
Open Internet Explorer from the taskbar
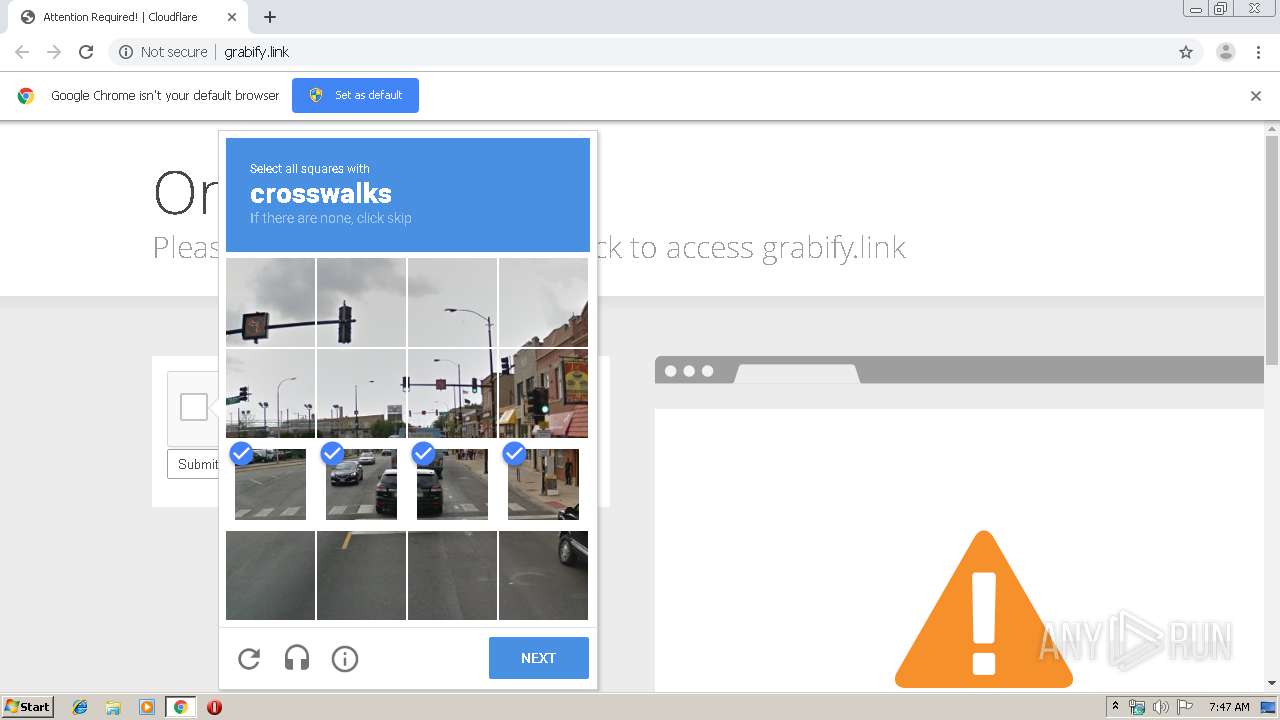coord(80,707)
